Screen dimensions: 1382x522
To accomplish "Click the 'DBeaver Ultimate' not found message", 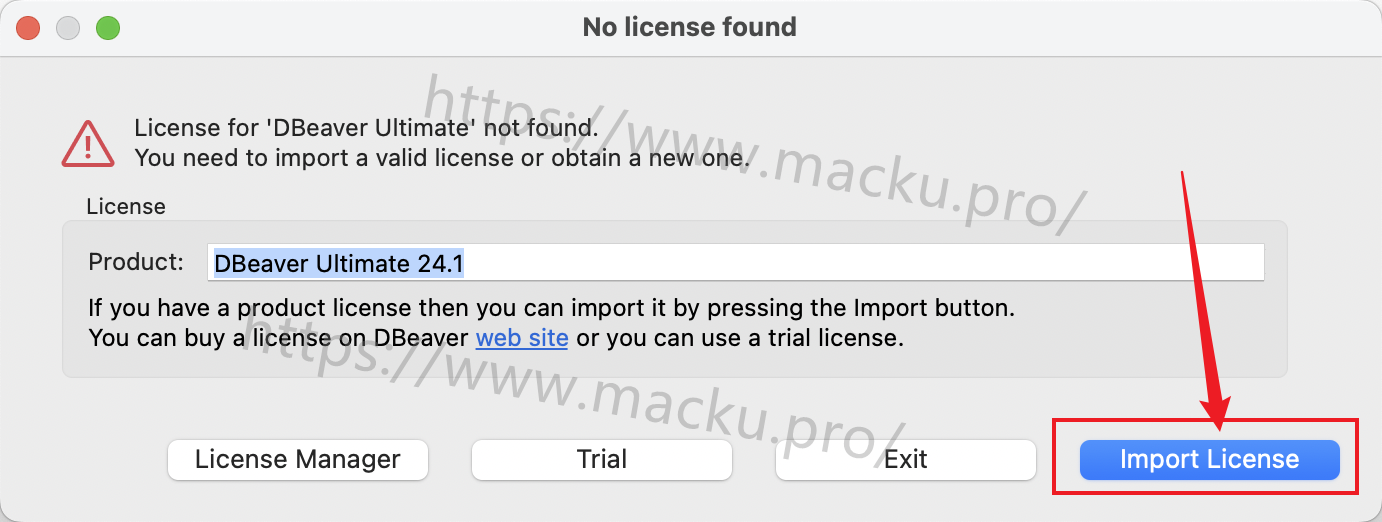I will (x=366, y=128).
